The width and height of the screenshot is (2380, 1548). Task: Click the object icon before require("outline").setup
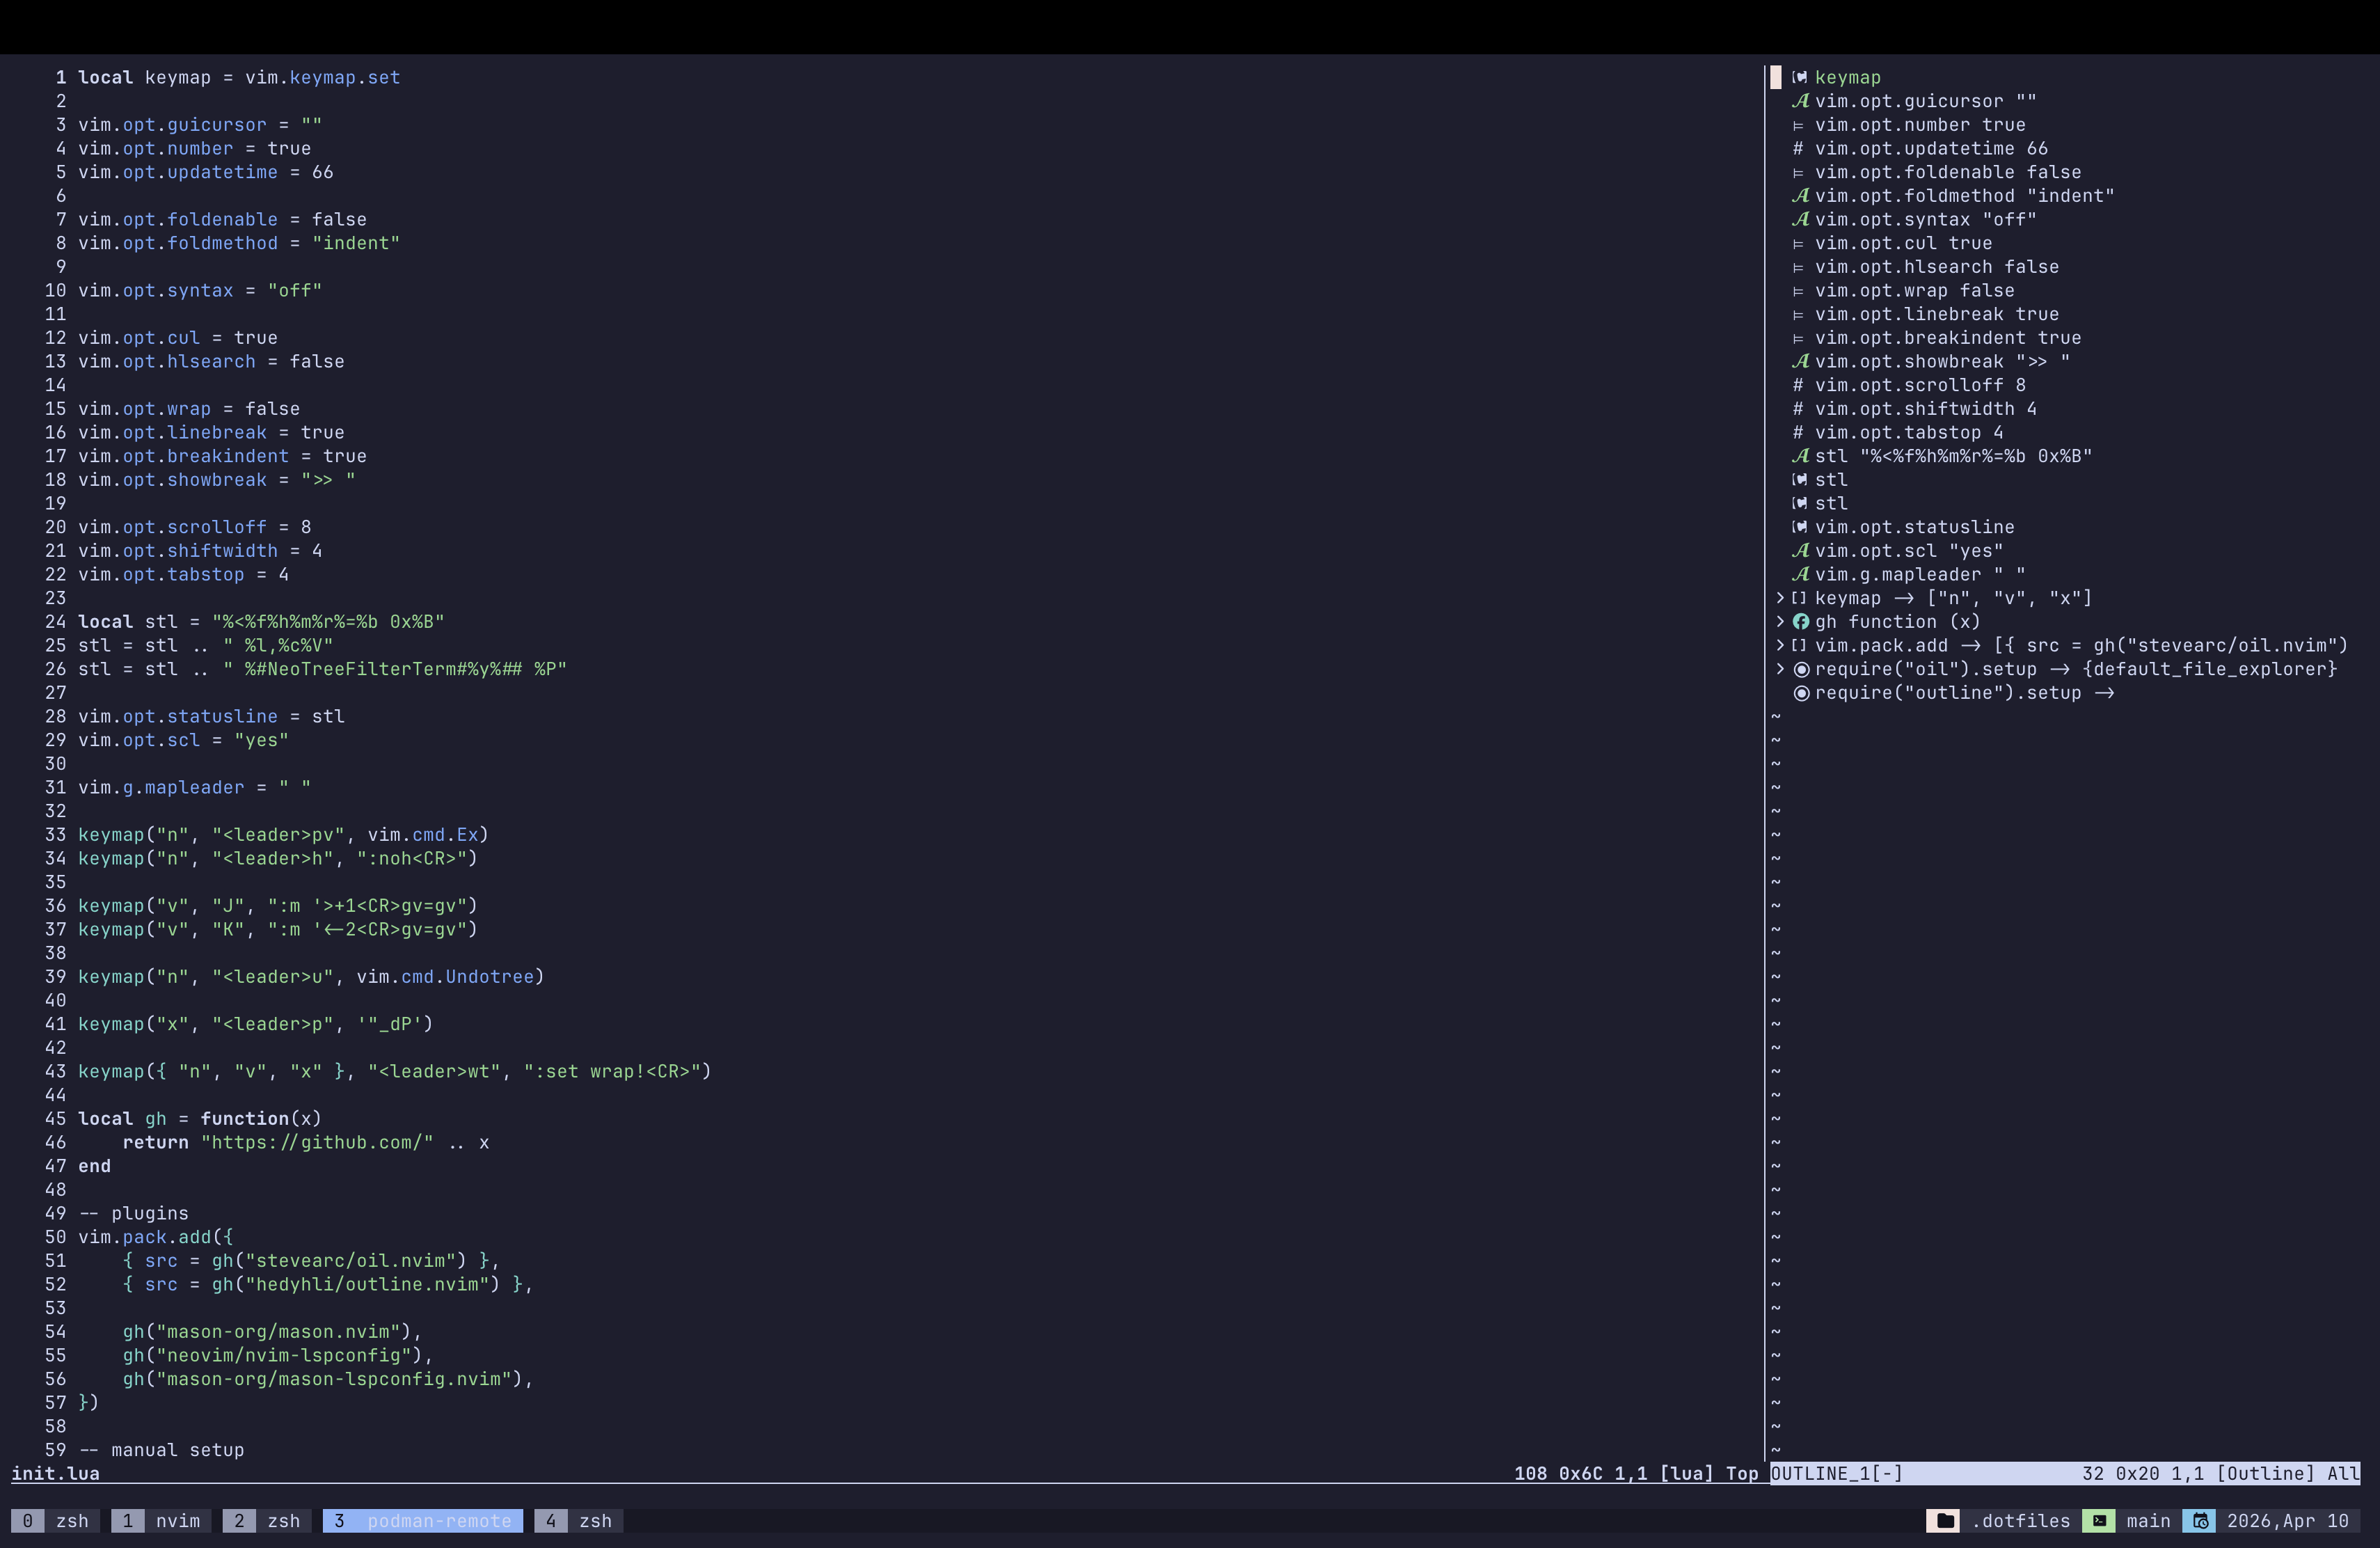(x=1803, y=693)
